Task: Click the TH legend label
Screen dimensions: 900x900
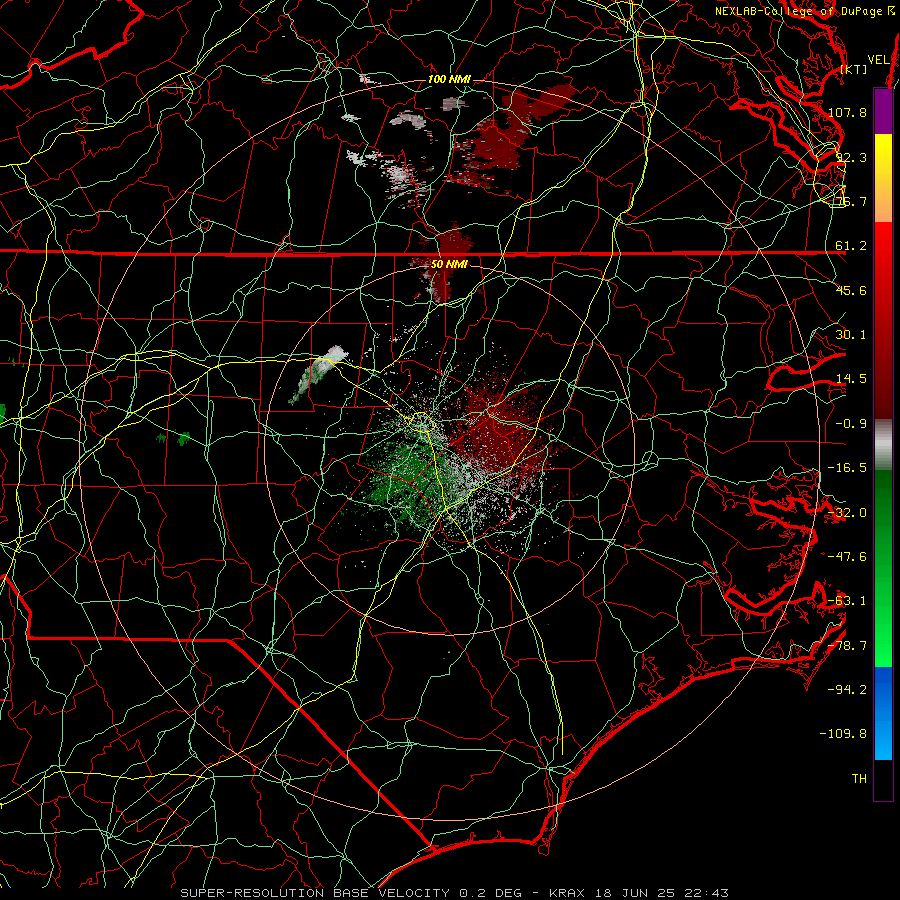Action: 859,779
